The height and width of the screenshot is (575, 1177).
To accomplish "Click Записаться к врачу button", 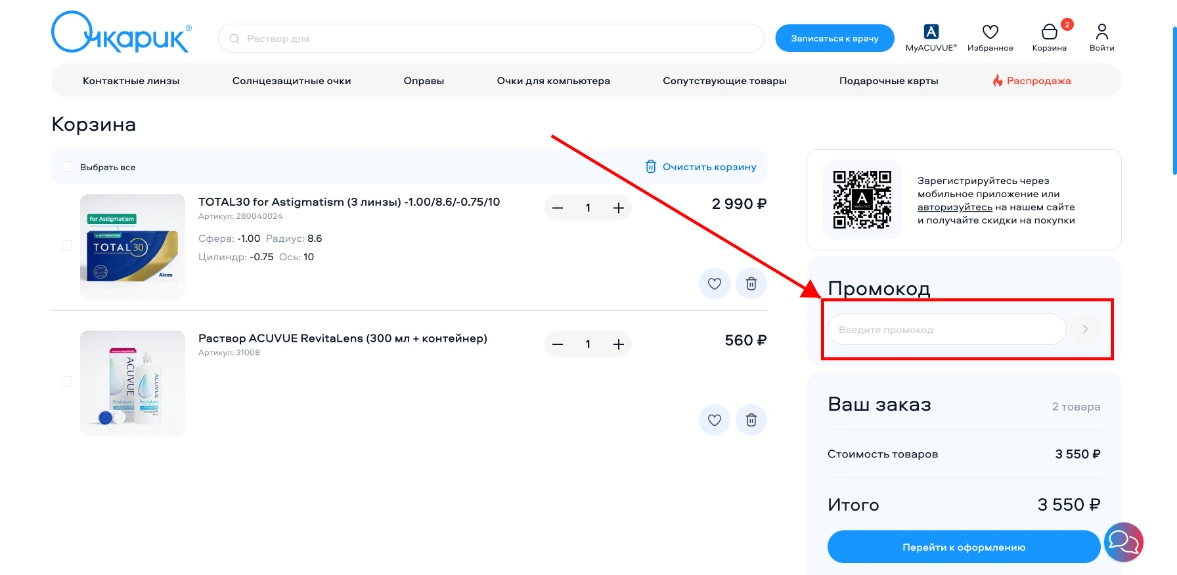I will click(835, 38).
